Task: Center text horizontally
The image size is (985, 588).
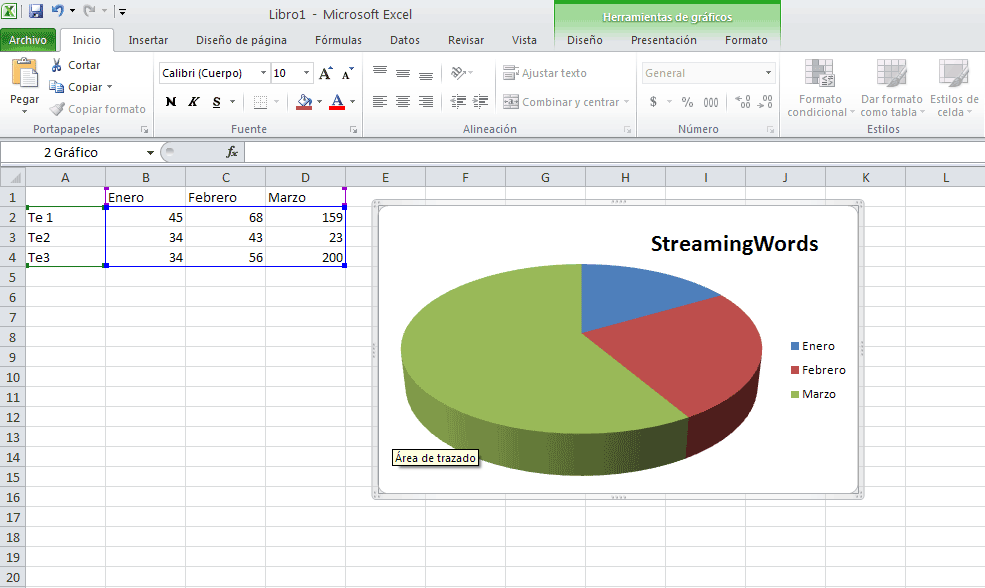Action: (x=403, y=101)
